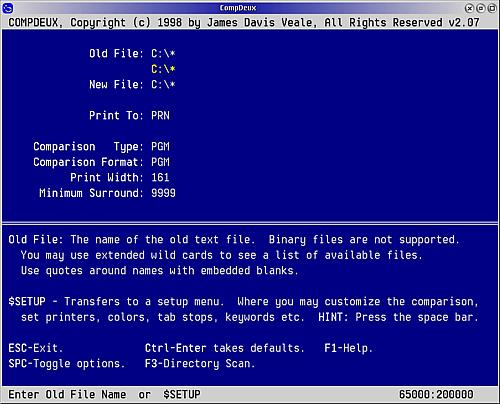Click the $SETUP help description heading
Image resolution: width=500 pixels, height=404 pixels.
tap(27, 301)
